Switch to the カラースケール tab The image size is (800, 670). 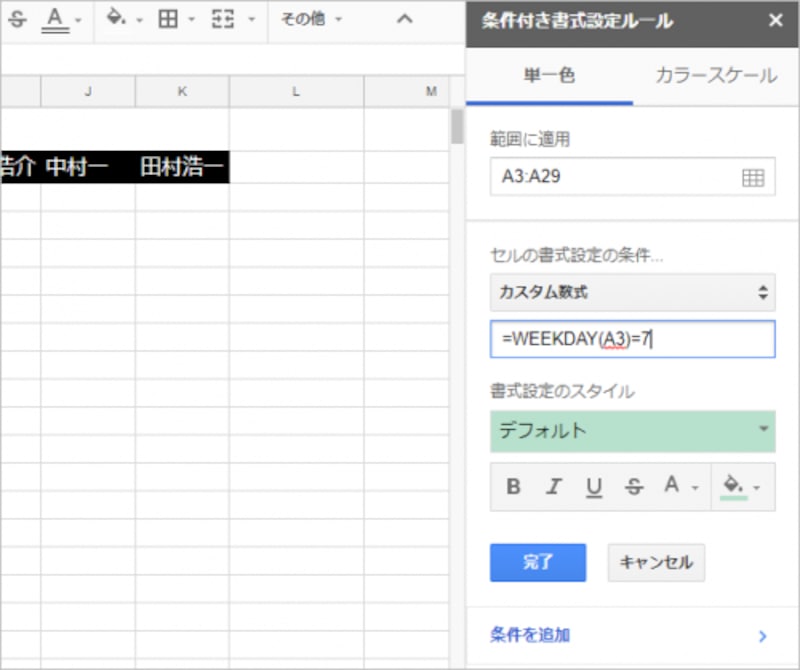(716, 76)
